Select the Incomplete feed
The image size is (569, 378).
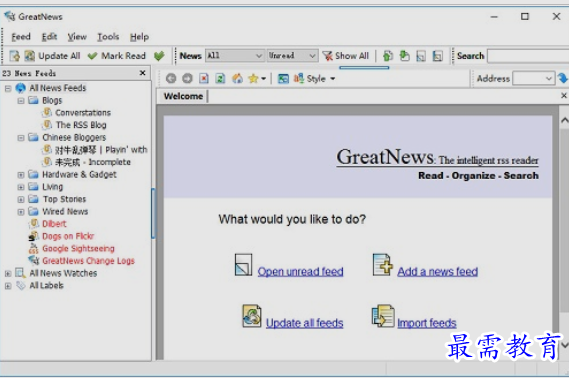coord(93,162)
